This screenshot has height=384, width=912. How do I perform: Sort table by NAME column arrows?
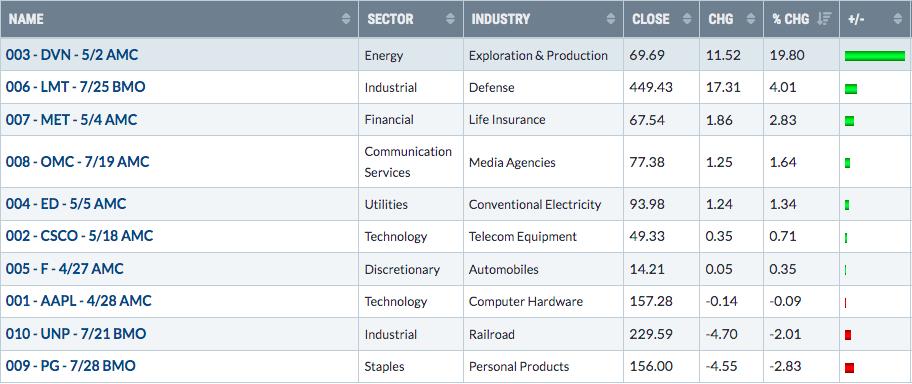click(346, 19)
